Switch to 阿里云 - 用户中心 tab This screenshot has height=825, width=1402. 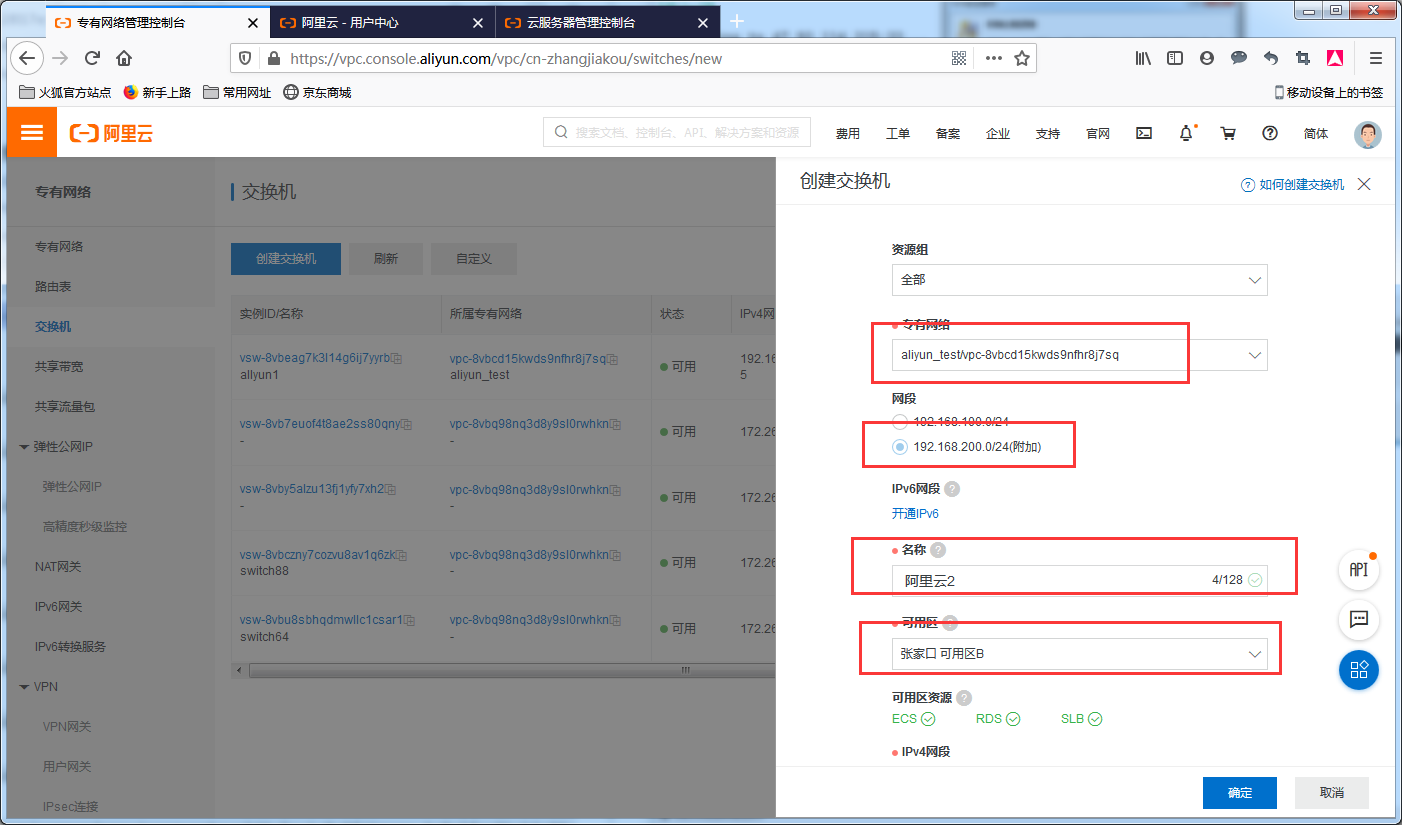380,22
